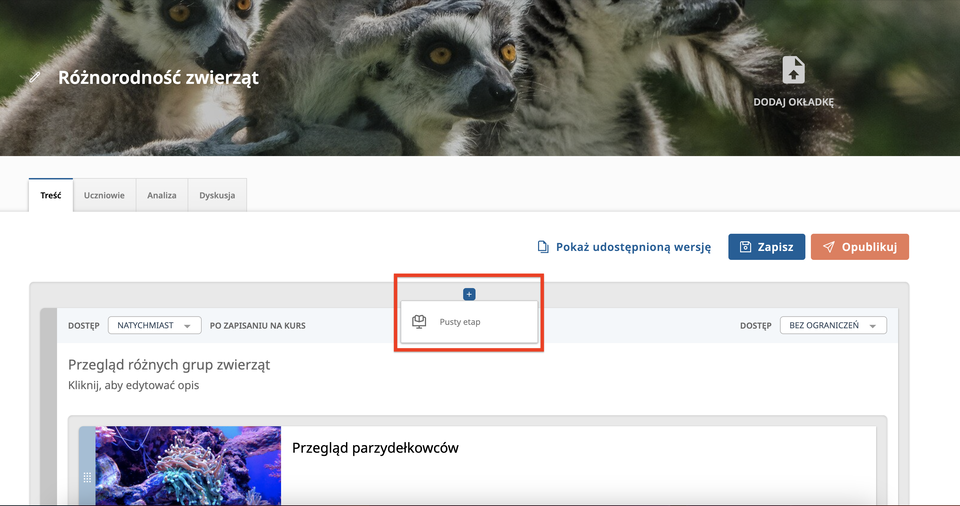Click the upload cover file icon
This screenshot has height=506, width=960.
pos(793,70)
